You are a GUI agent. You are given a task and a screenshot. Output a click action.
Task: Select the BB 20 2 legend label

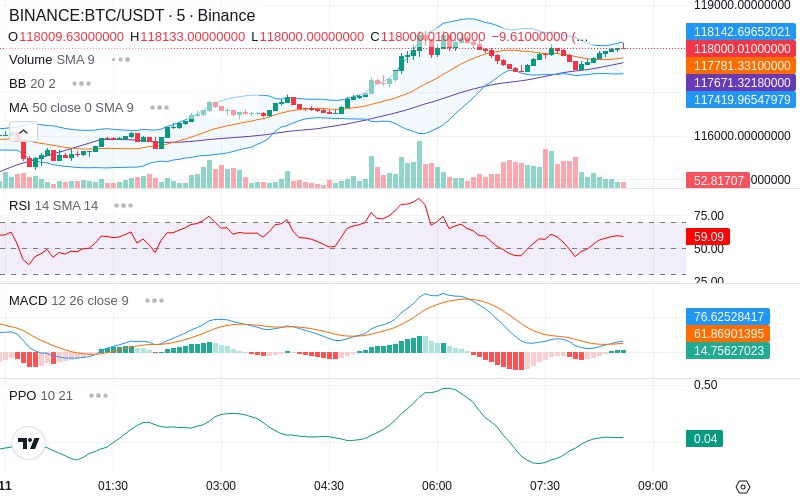click(x=32, y=84)
